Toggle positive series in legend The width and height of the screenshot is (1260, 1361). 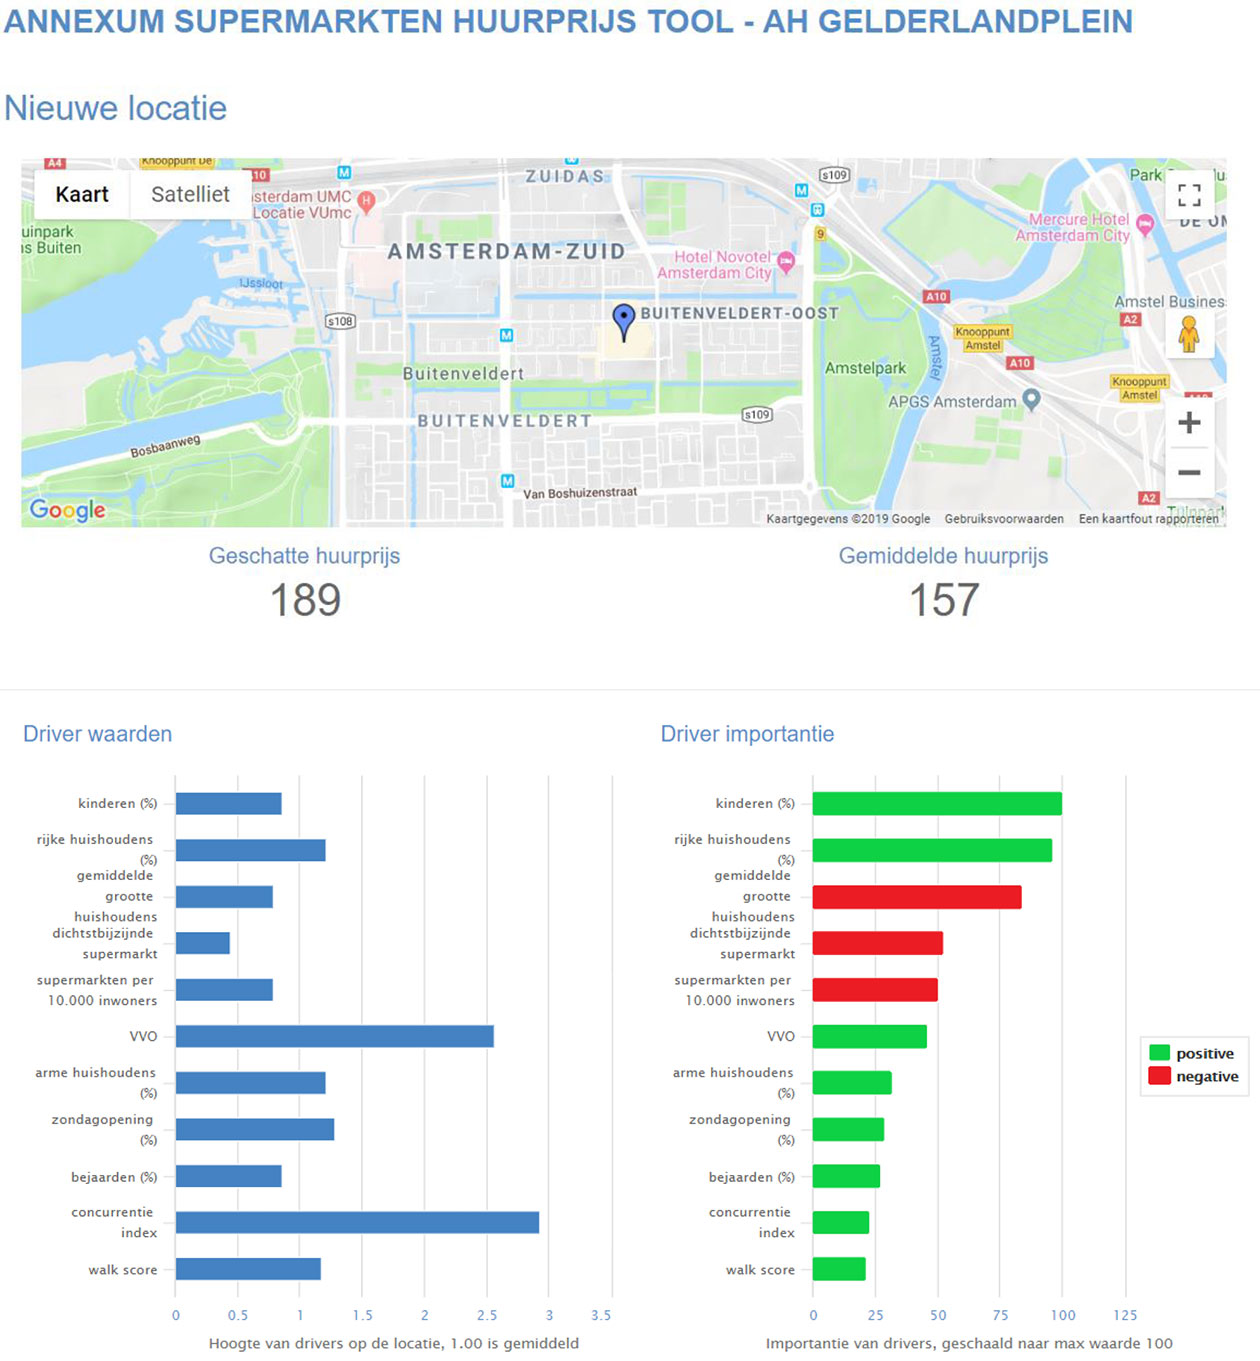point(1192,1053)
